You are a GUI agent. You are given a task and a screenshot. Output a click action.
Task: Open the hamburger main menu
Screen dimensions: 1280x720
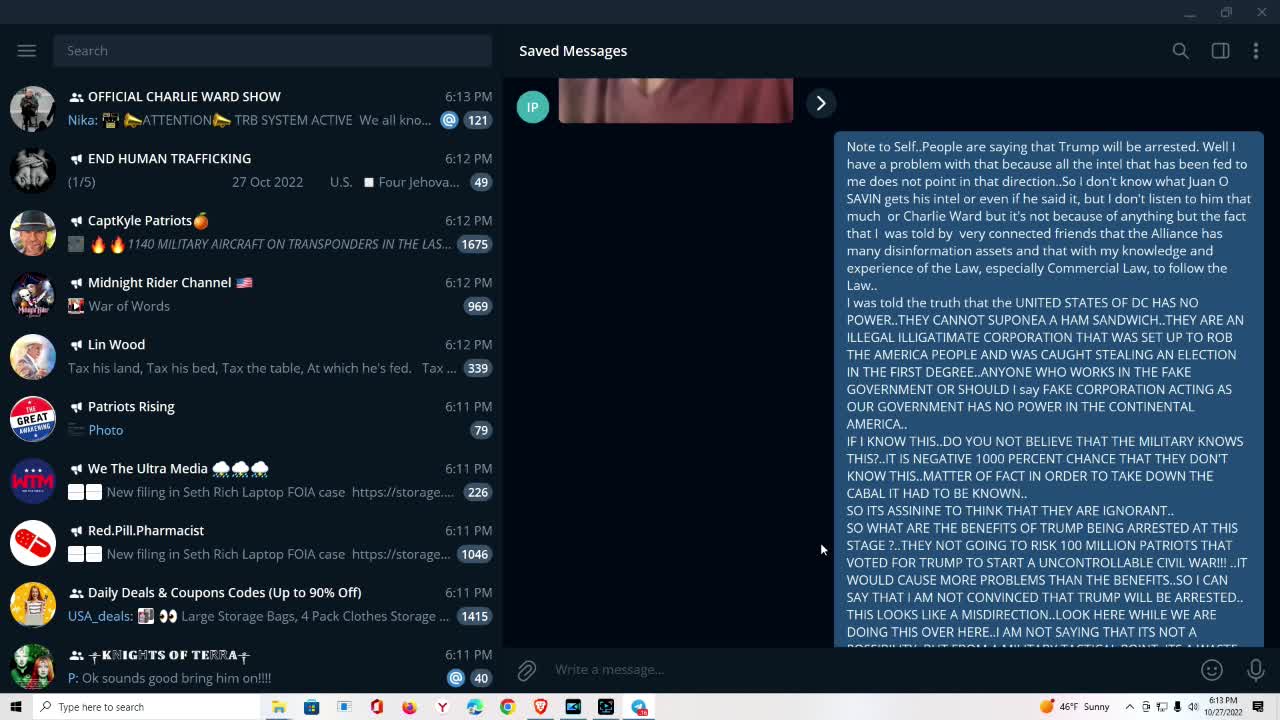point(27,50)
